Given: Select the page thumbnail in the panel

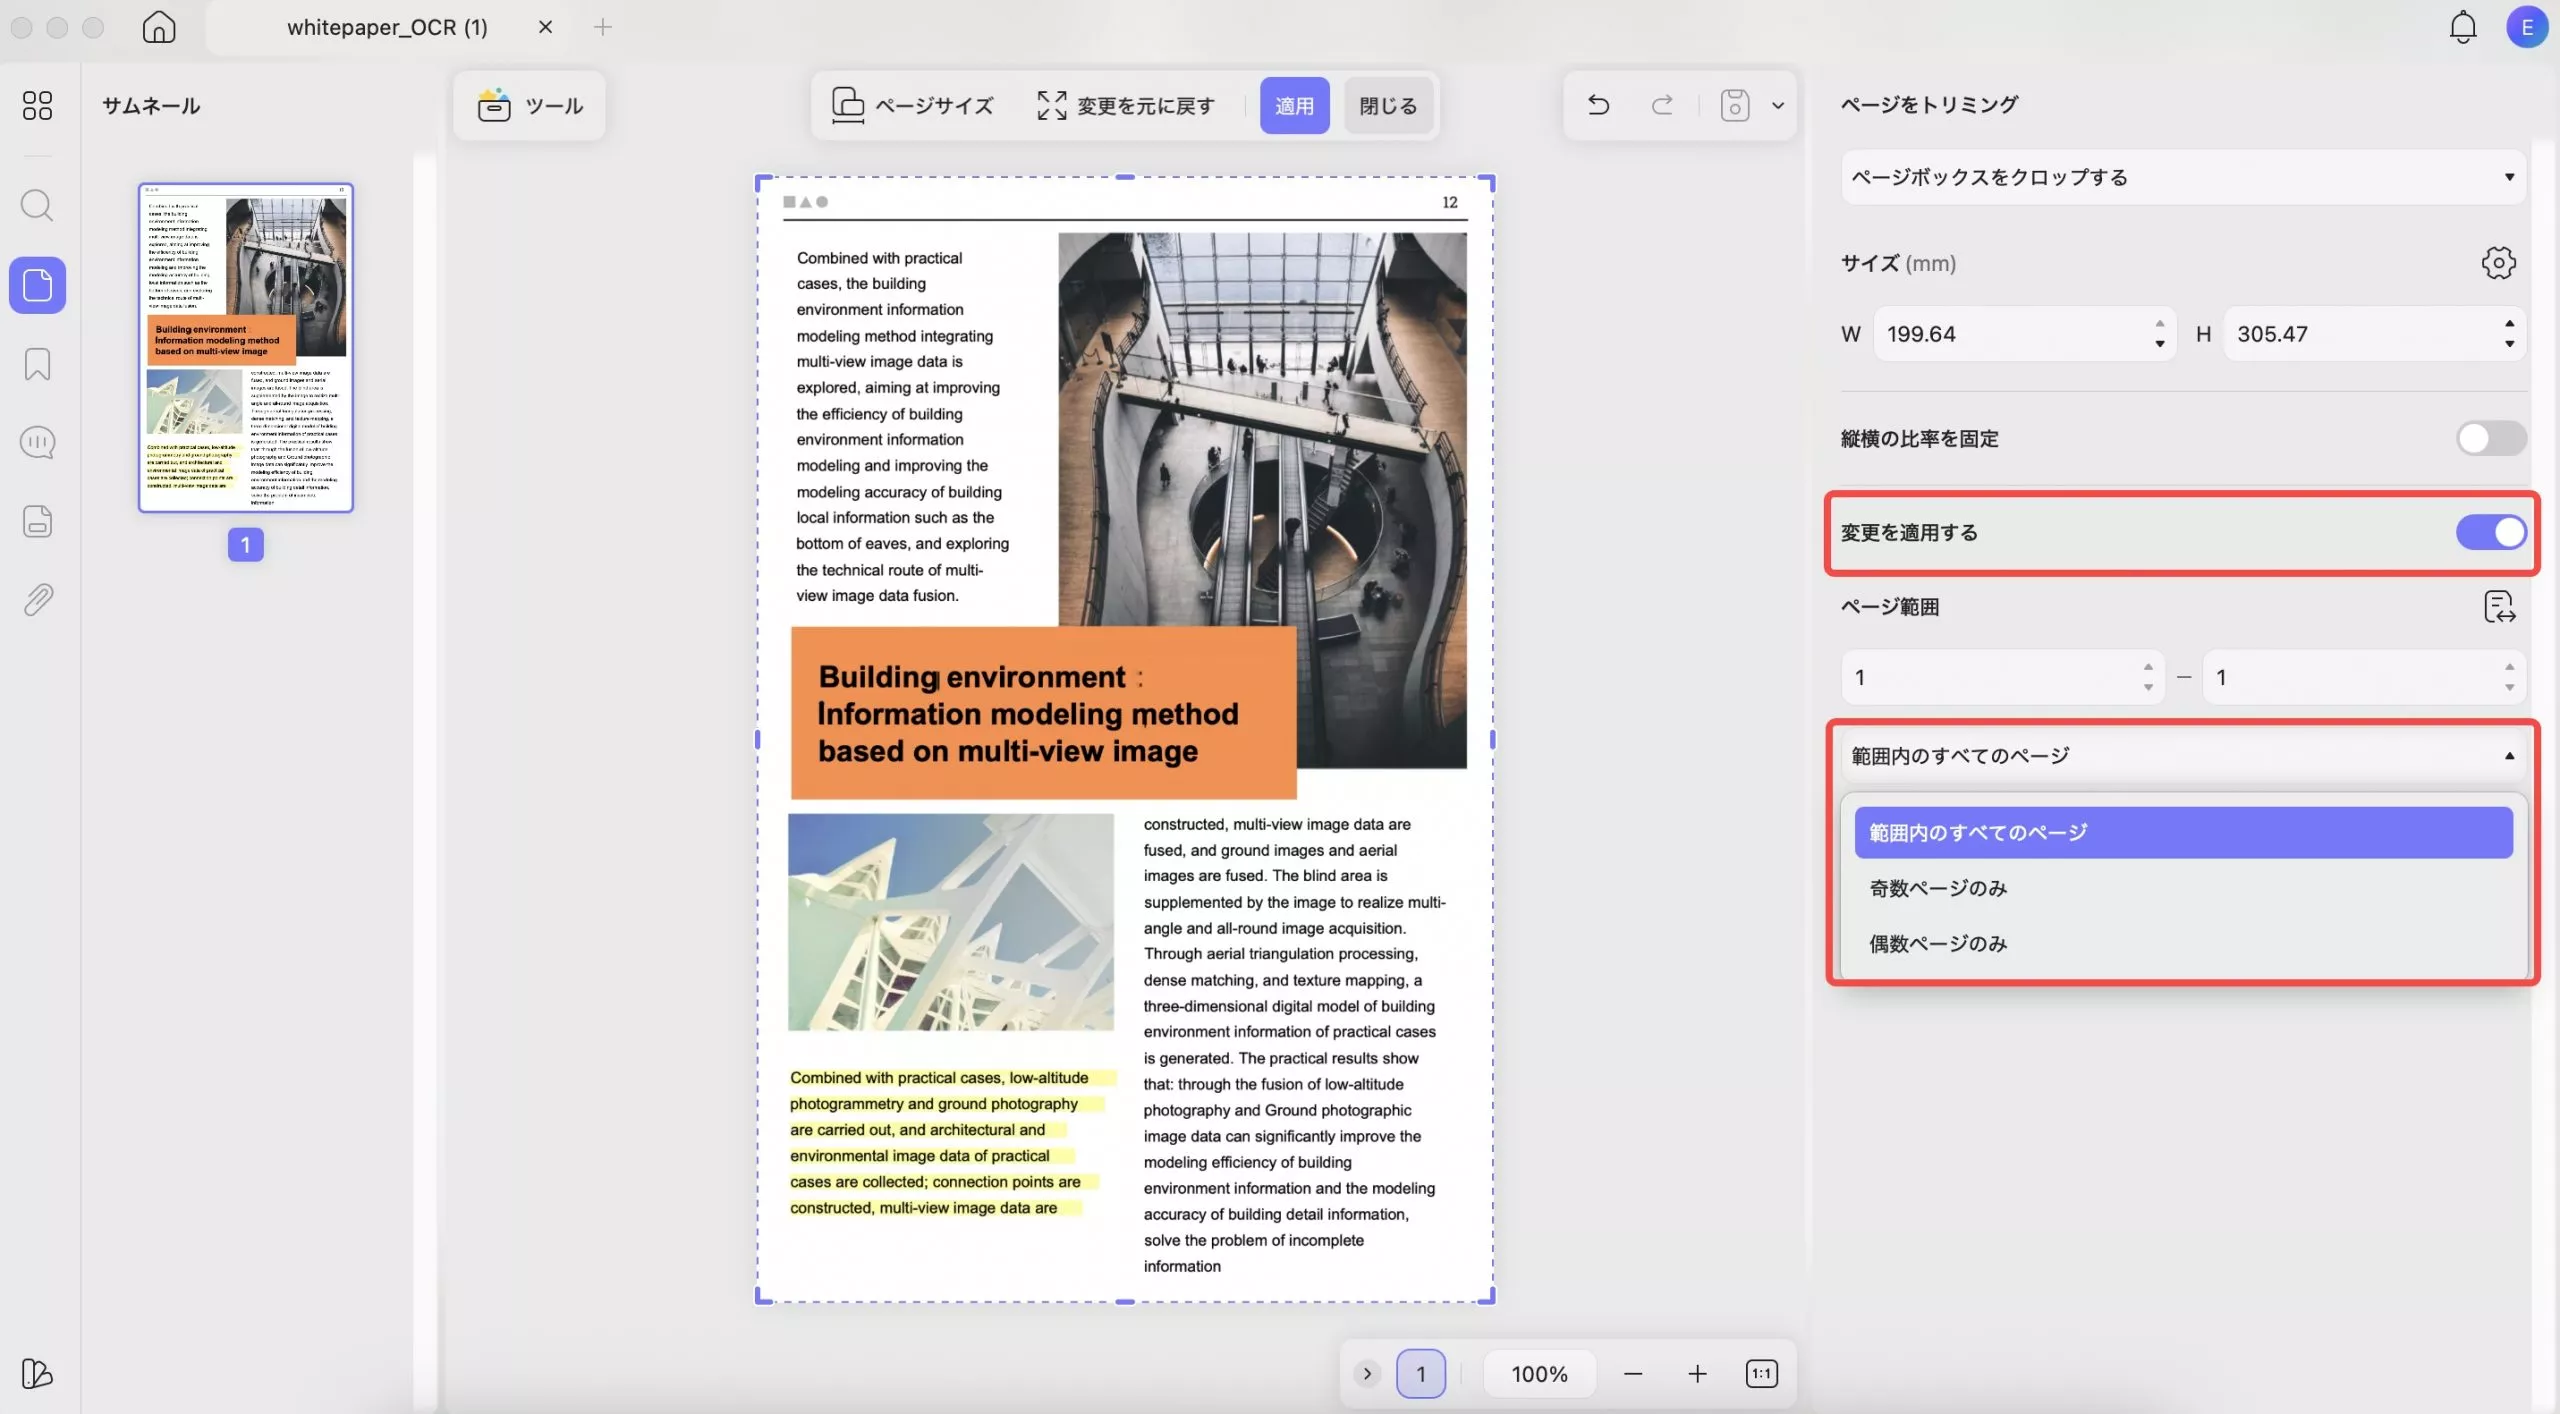Looking at the screenshot, I should coord(245,348).
